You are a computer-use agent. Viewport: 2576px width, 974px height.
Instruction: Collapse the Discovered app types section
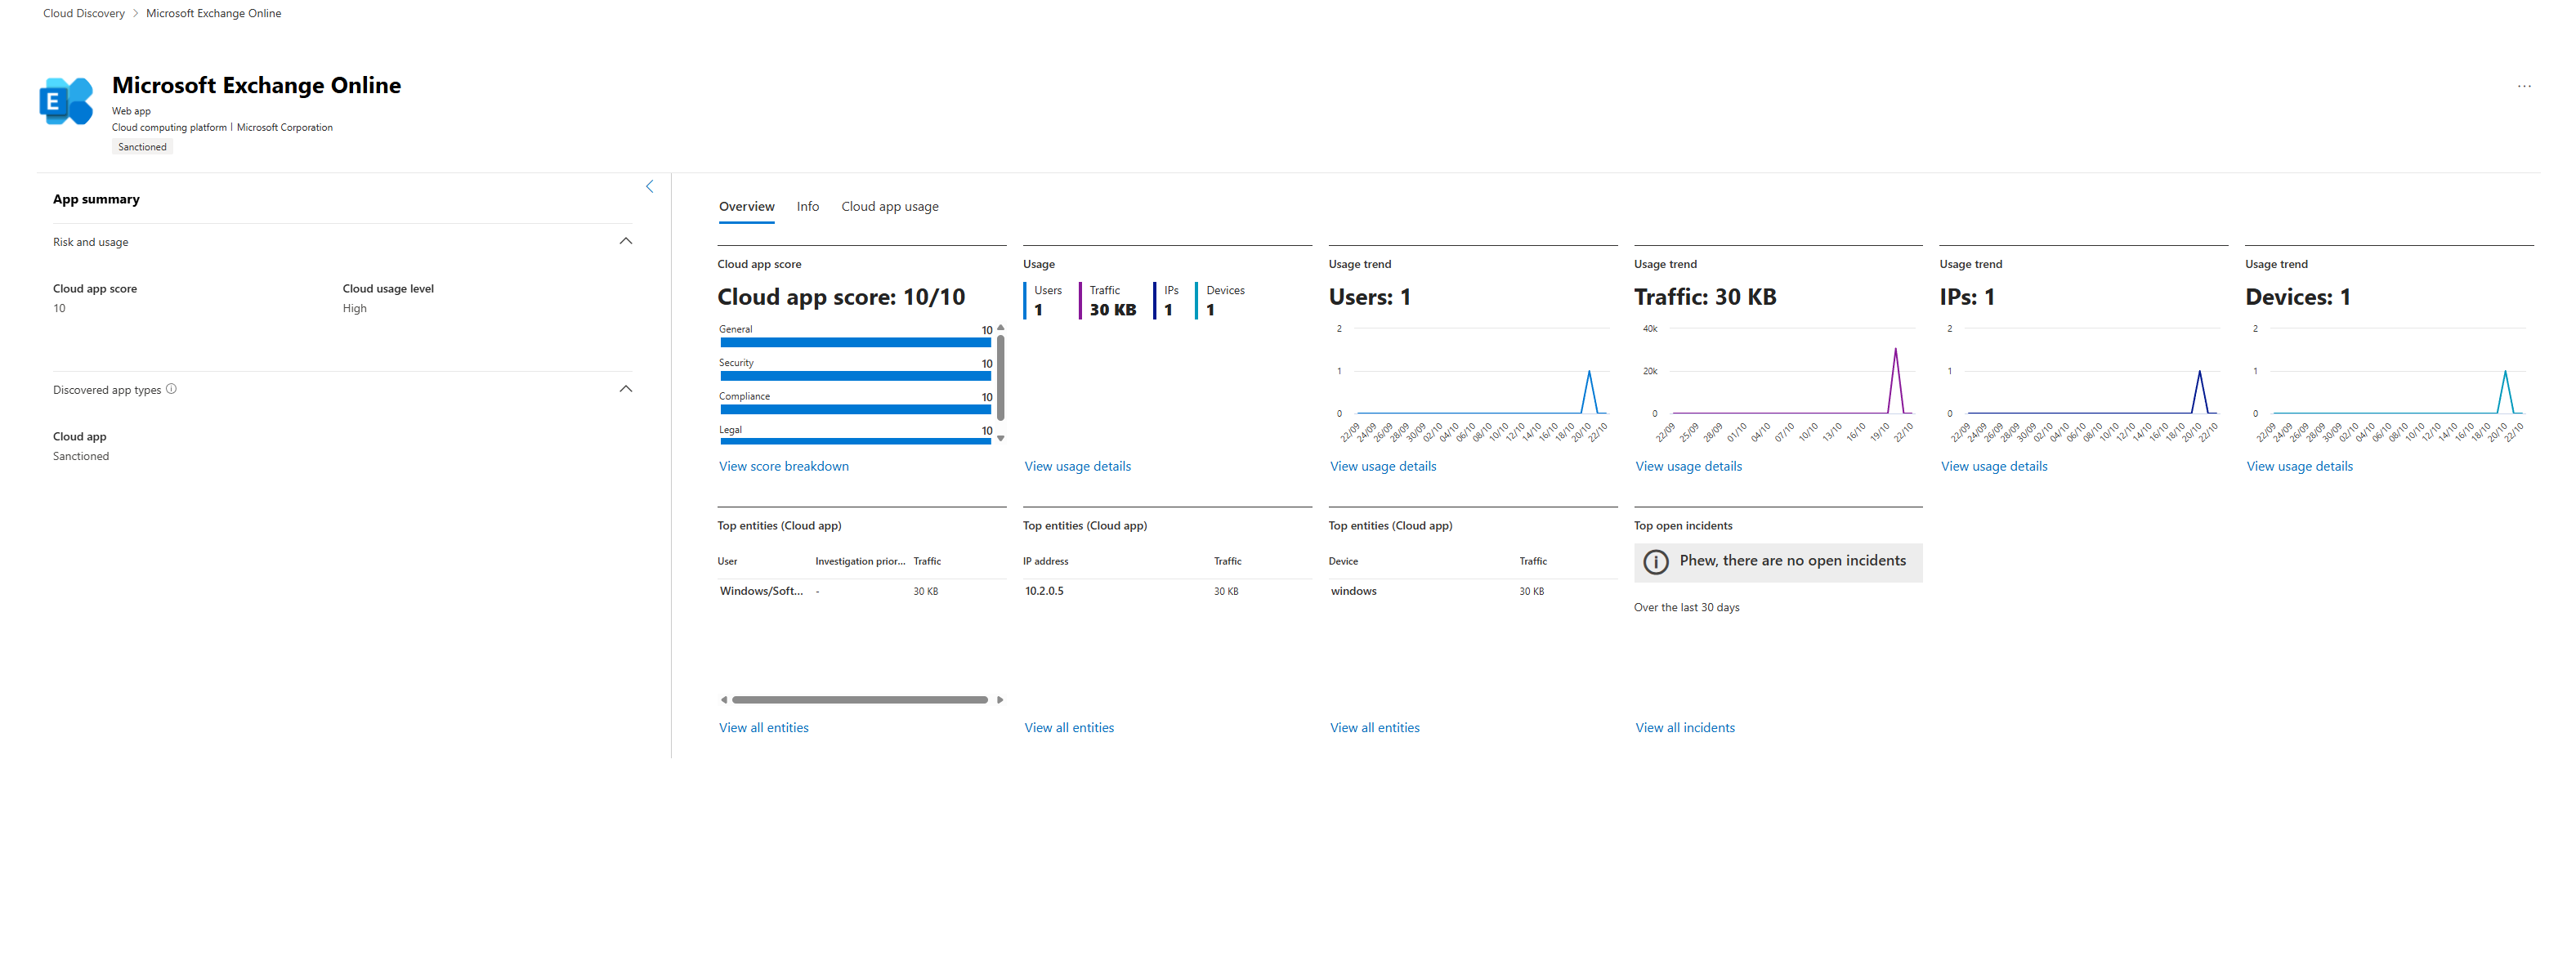pyautogui.click(x=626, y=389)
